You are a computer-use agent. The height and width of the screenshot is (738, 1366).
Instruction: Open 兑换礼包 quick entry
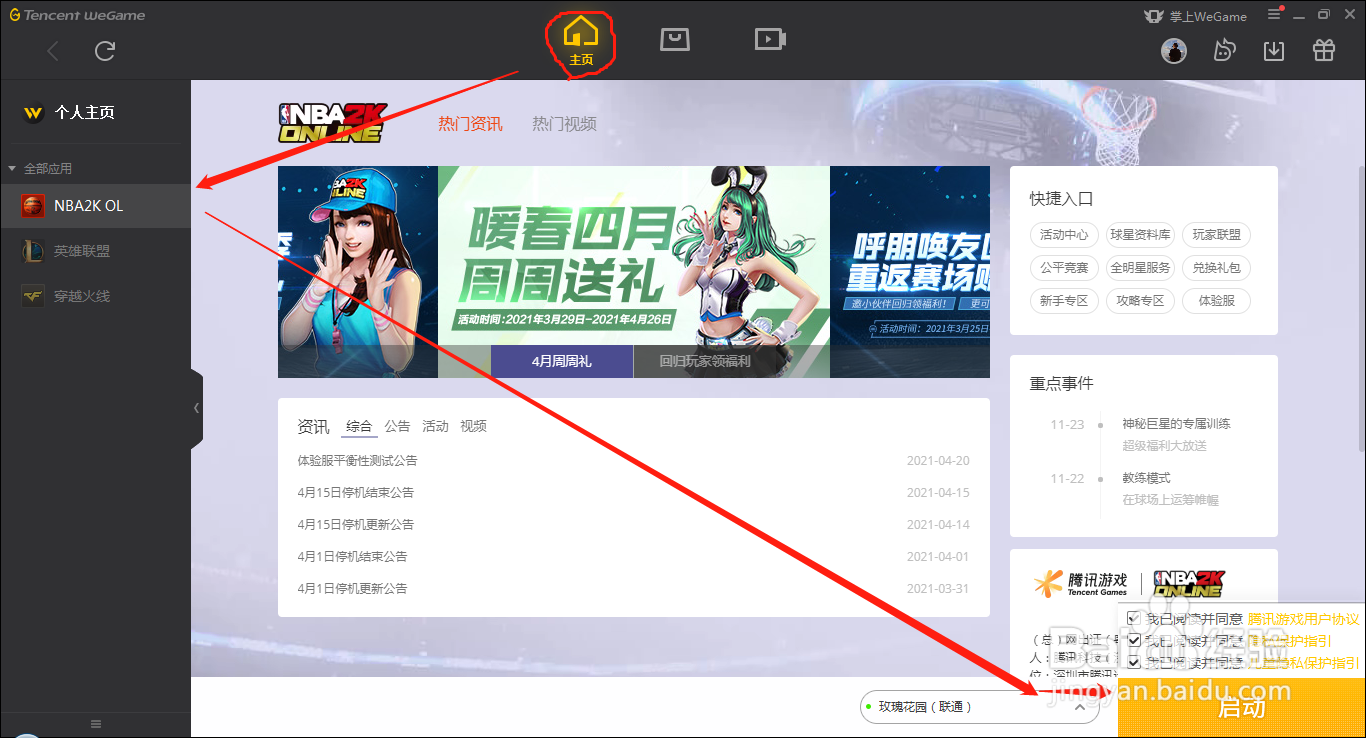(1217, 268)
